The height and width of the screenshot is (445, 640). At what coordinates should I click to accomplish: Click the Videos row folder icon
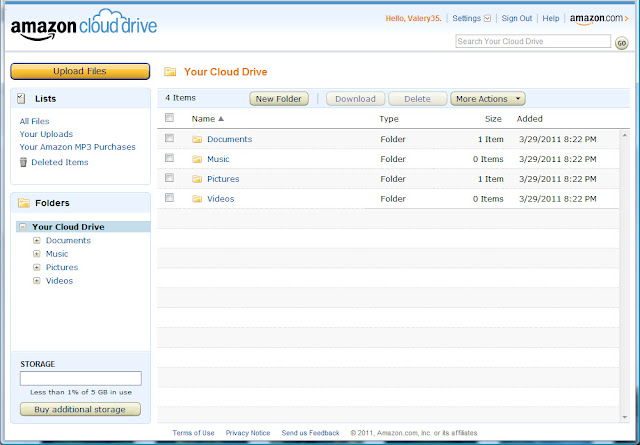click(197, 199)
